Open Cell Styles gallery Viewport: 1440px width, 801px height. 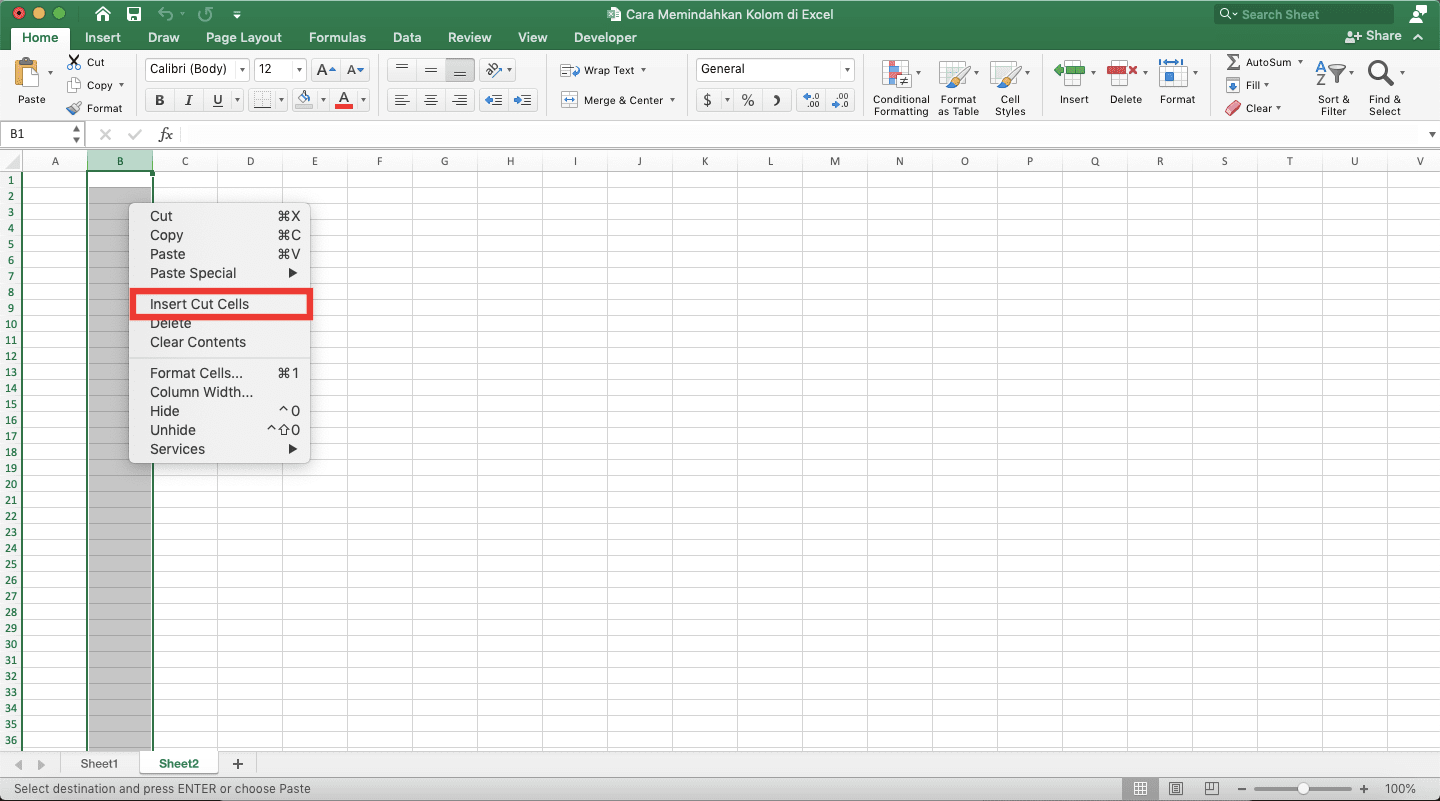pyautogui.click(x=1010, y=87)
